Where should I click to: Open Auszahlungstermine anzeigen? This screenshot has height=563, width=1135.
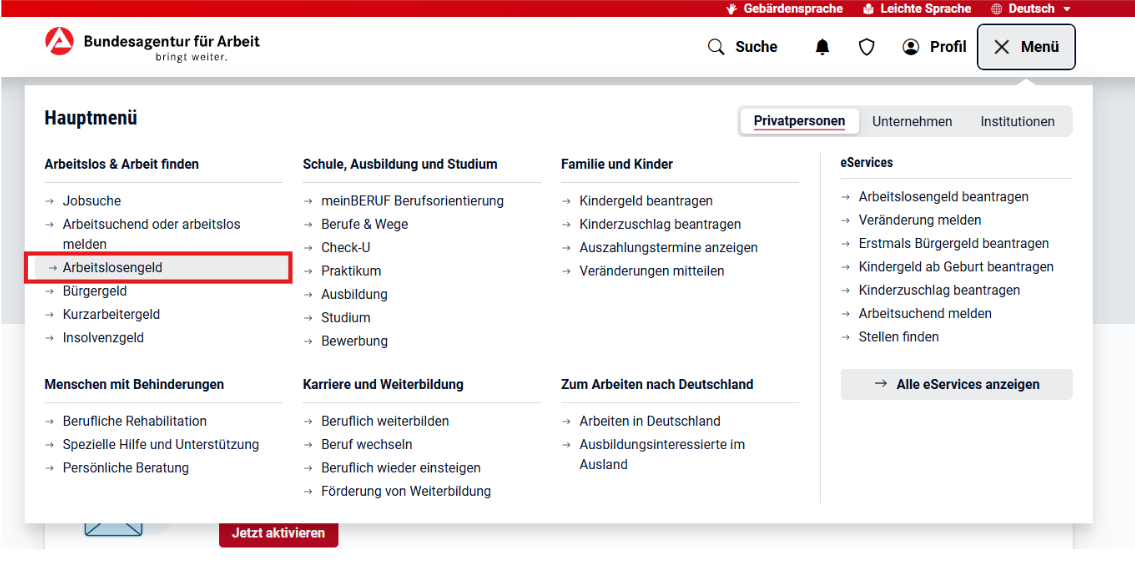tap(669, 247)
